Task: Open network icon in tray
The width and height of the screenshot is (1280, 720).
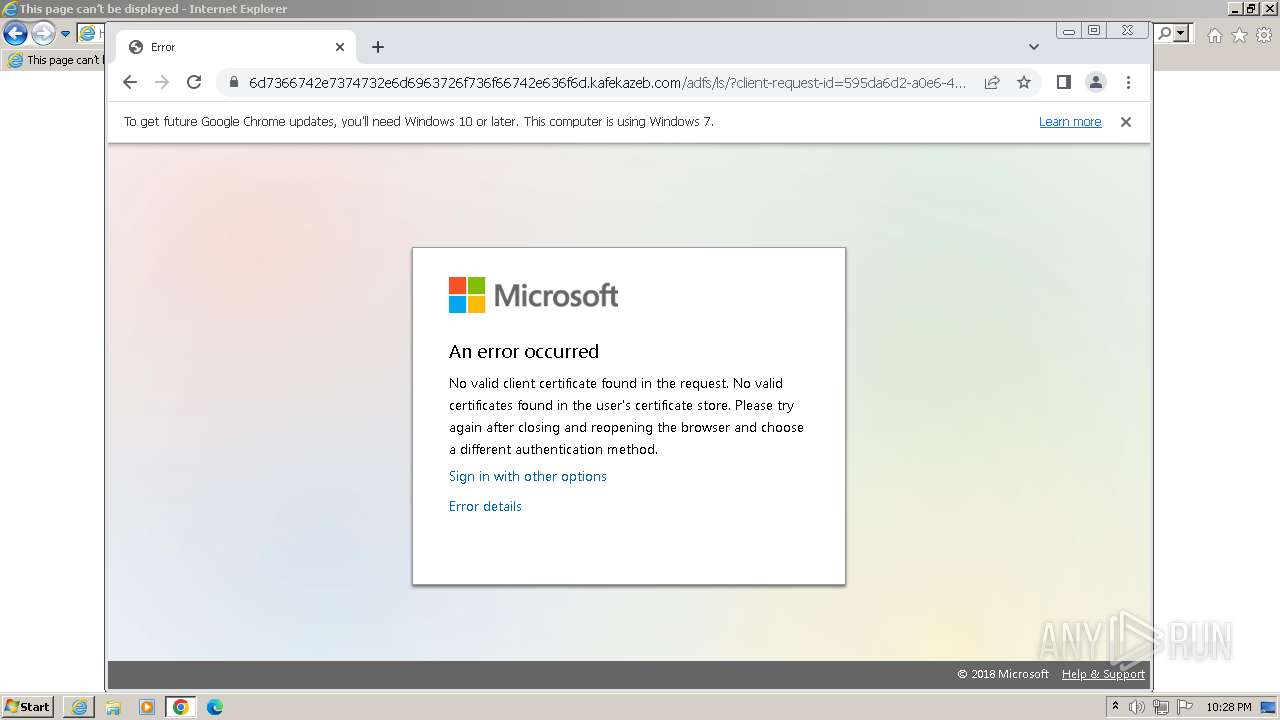Action: [1161, 707]
